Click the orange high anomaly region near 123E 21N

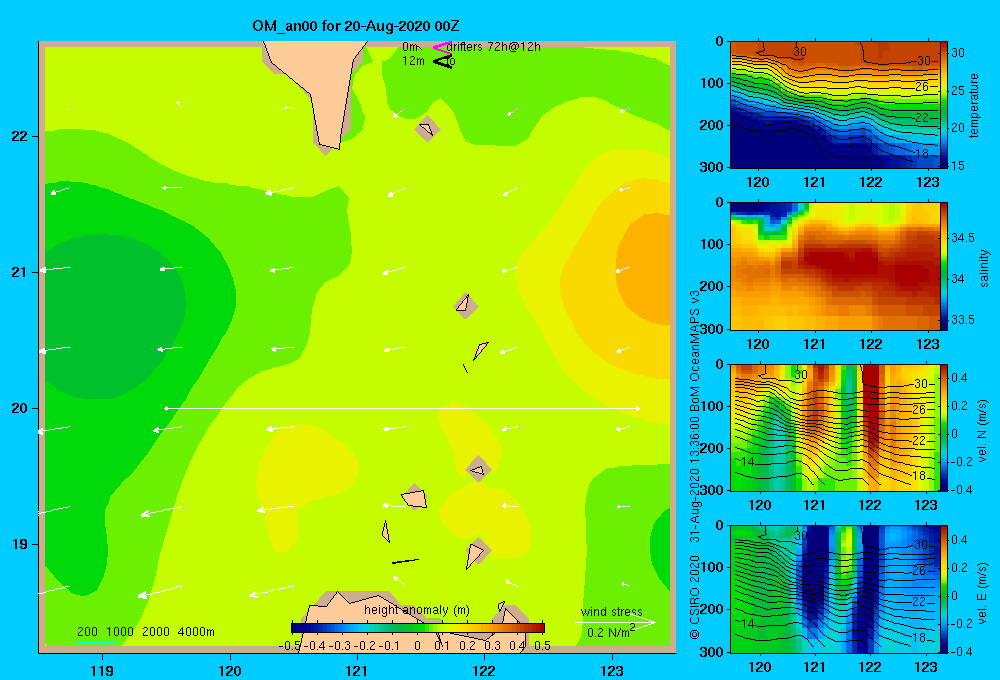[644, 268]
